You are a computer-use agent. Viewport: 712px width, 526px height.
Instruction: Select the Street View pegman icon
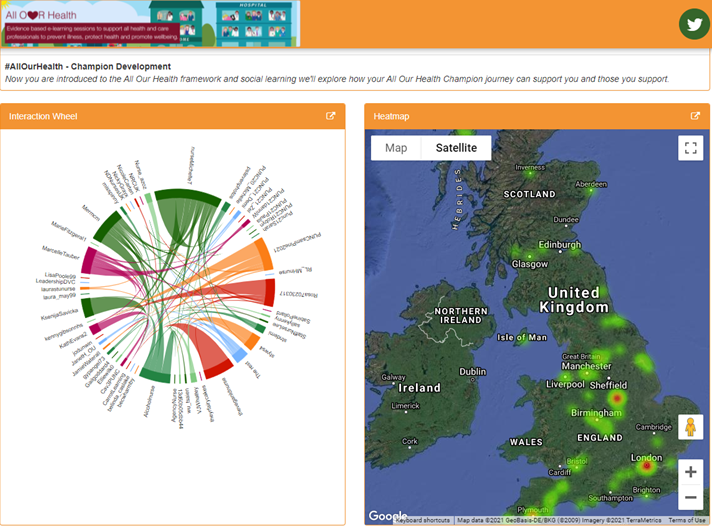pos(691,427)
